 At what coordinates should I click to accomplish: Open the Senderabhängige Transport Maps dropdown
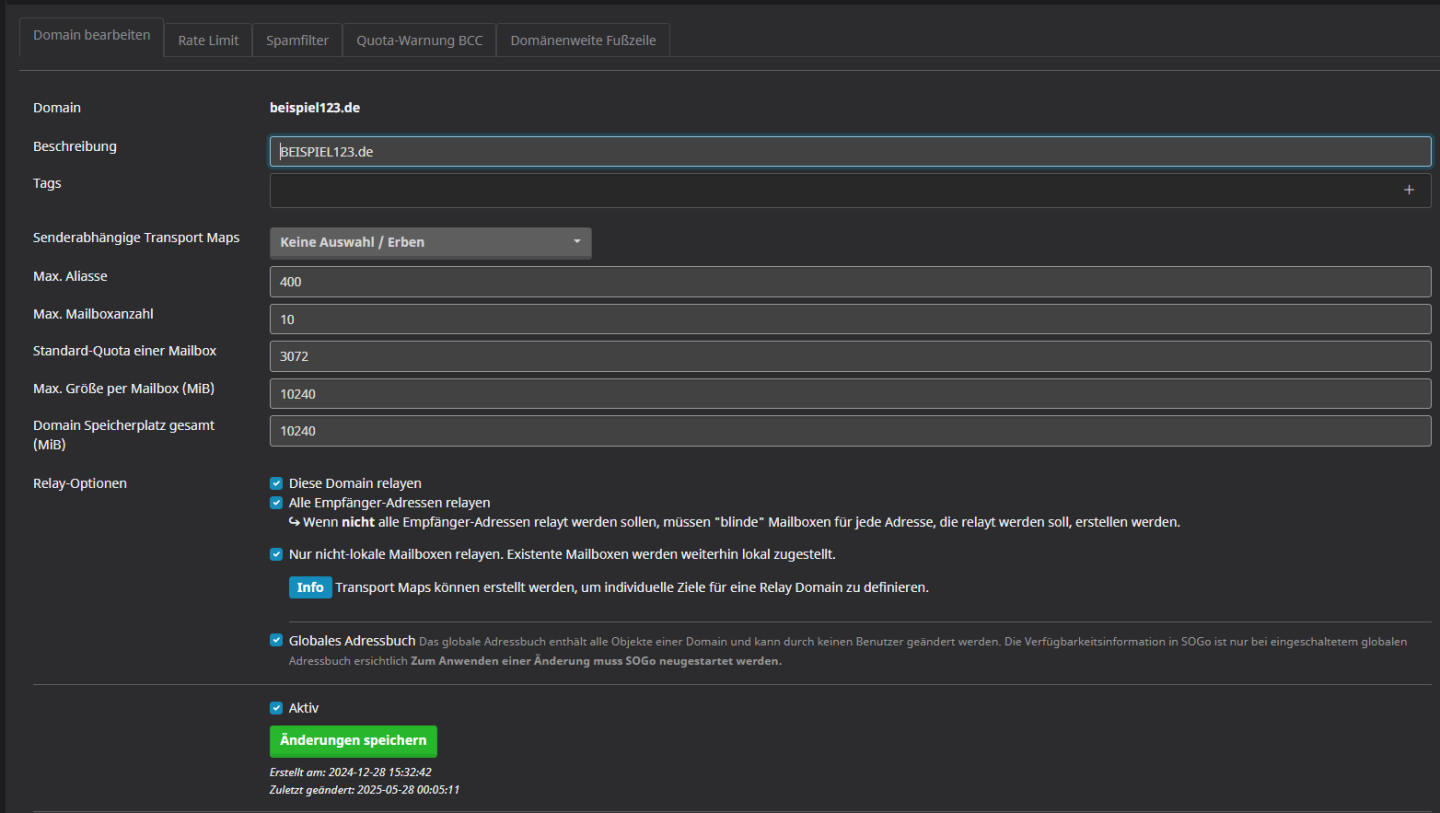click(430, 242)
